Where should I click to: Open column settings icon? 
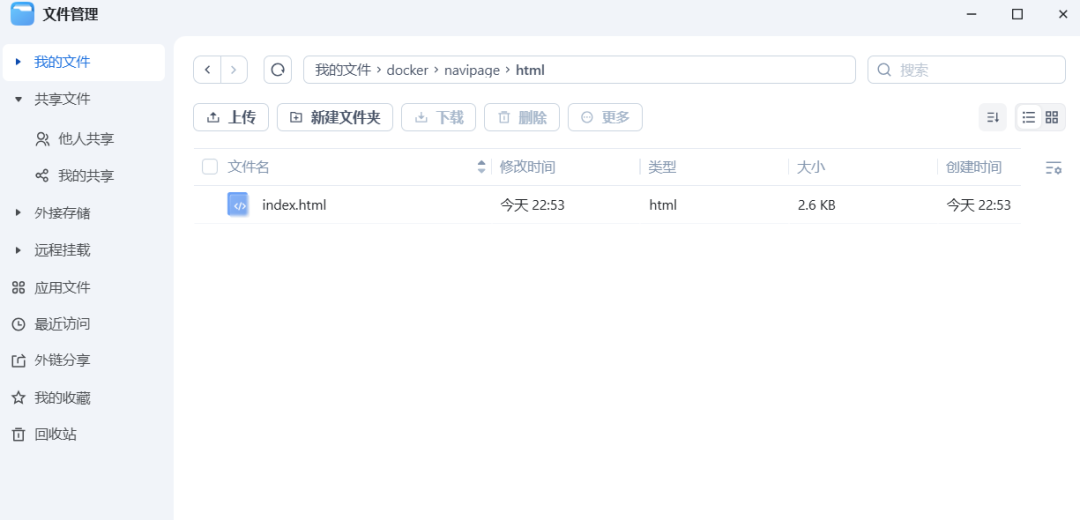coord(1053,168)
